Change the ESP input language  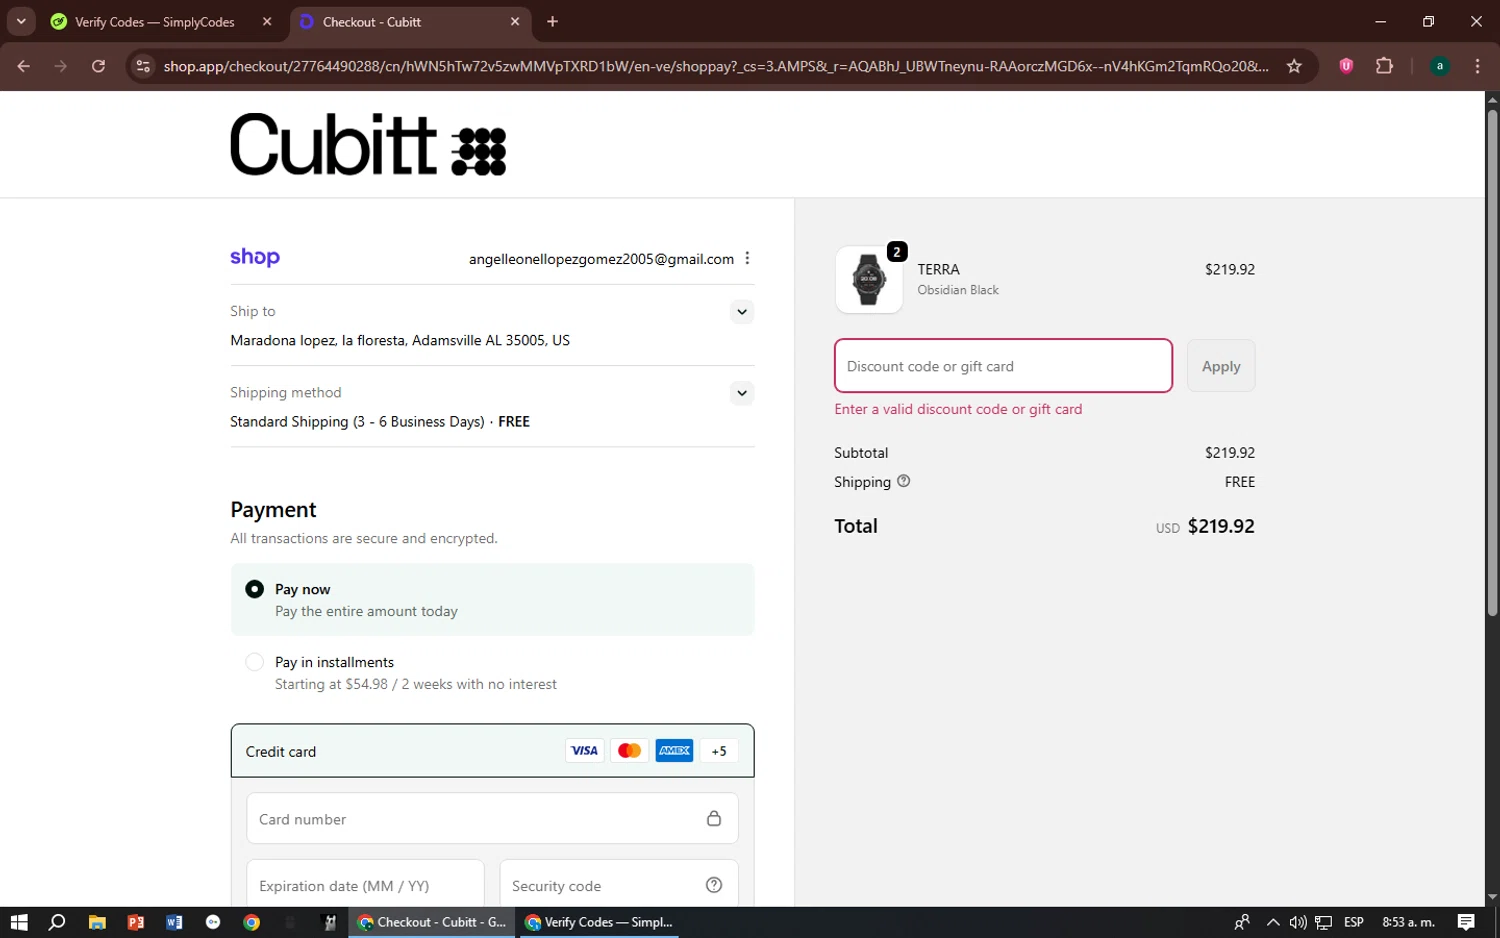(x=1354, y=922)
